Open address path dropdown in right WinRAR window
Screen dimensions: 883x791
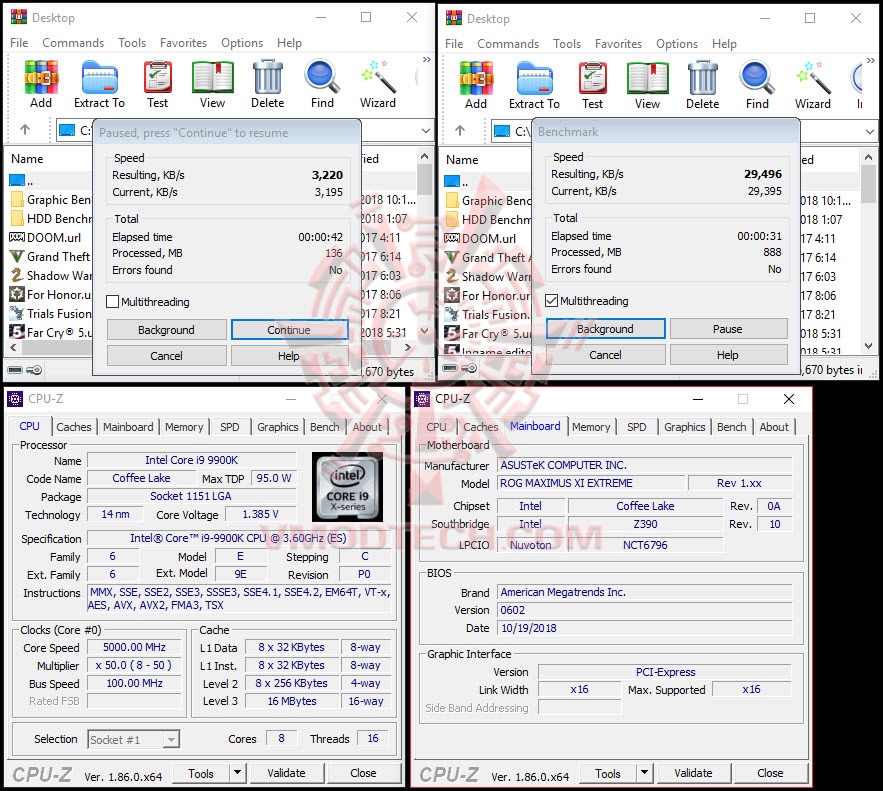coord(869,132)
